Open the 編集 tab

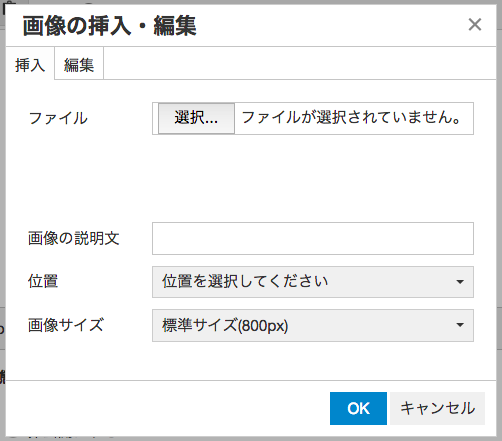click(79, 64)
